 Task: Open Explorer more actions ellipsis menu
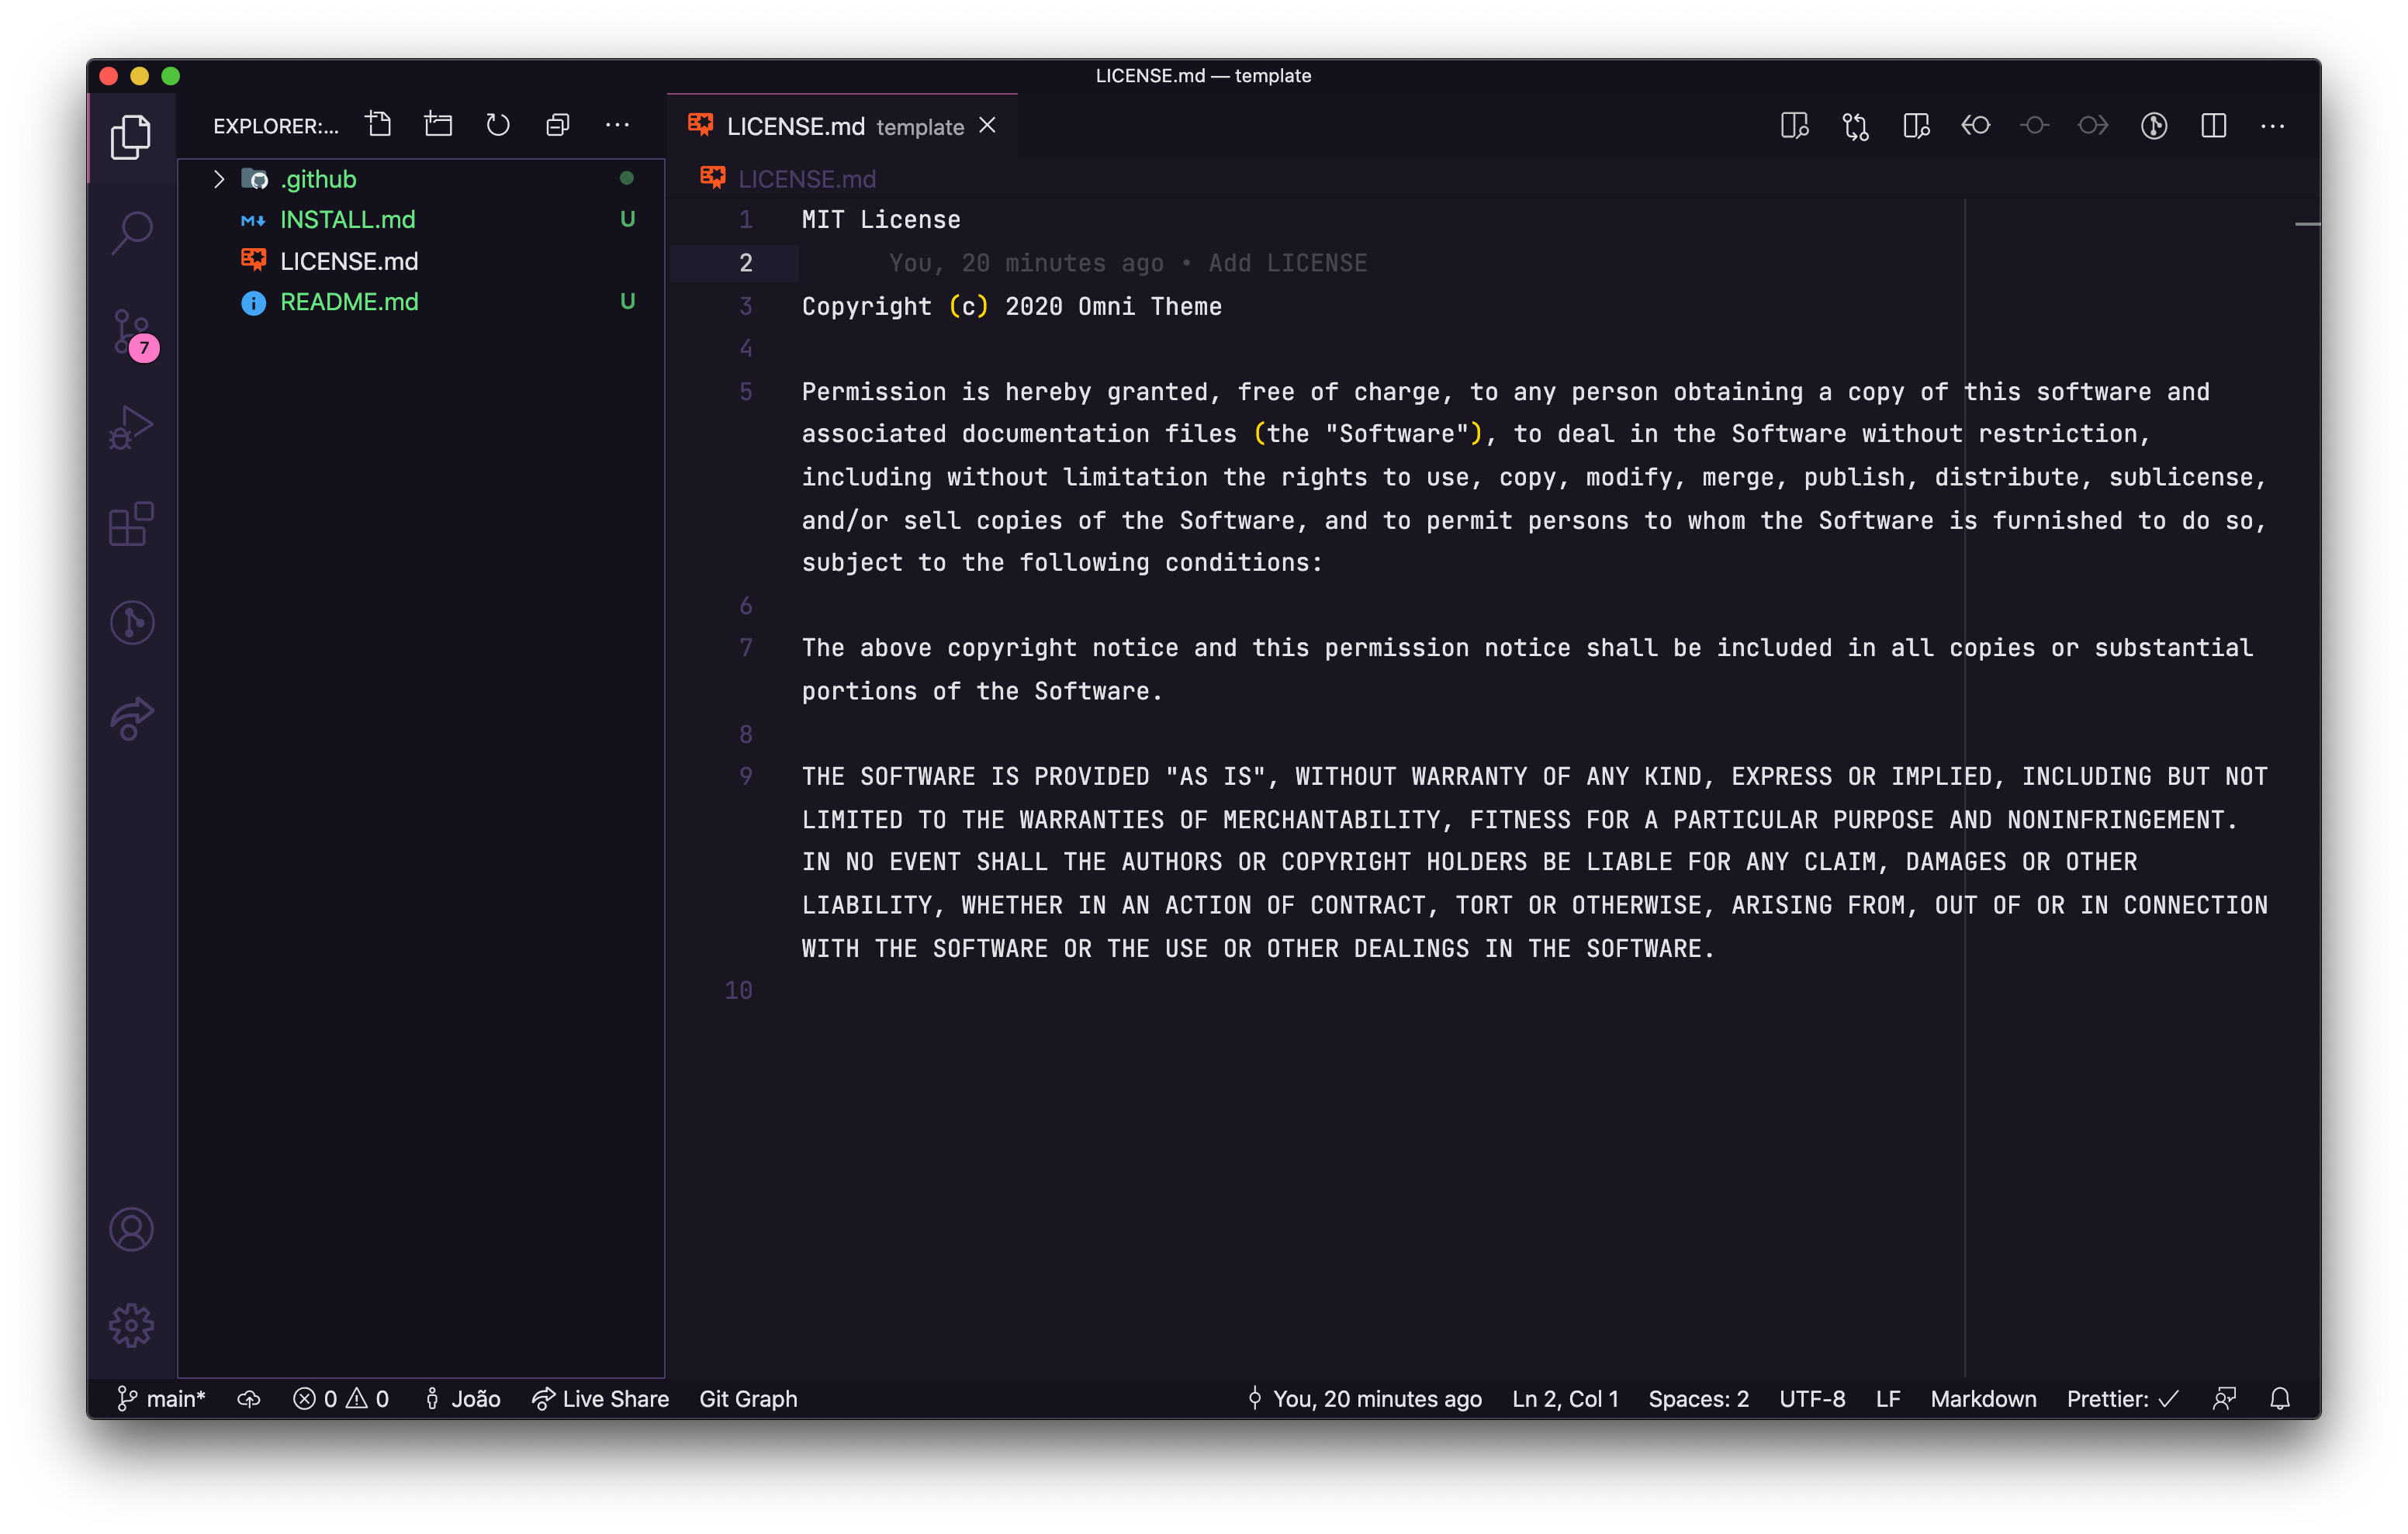[x=617, y=125]
